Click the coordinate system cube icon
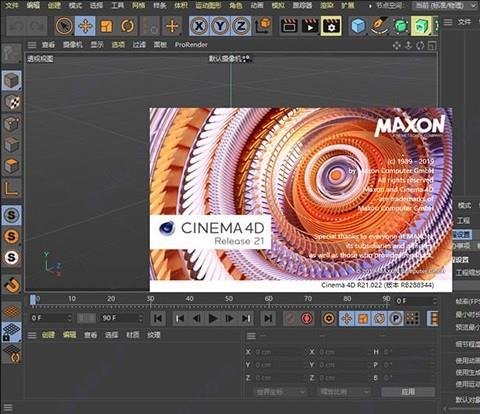The width and height of the screenshot is (480, 414). click(x=263, y=26)
